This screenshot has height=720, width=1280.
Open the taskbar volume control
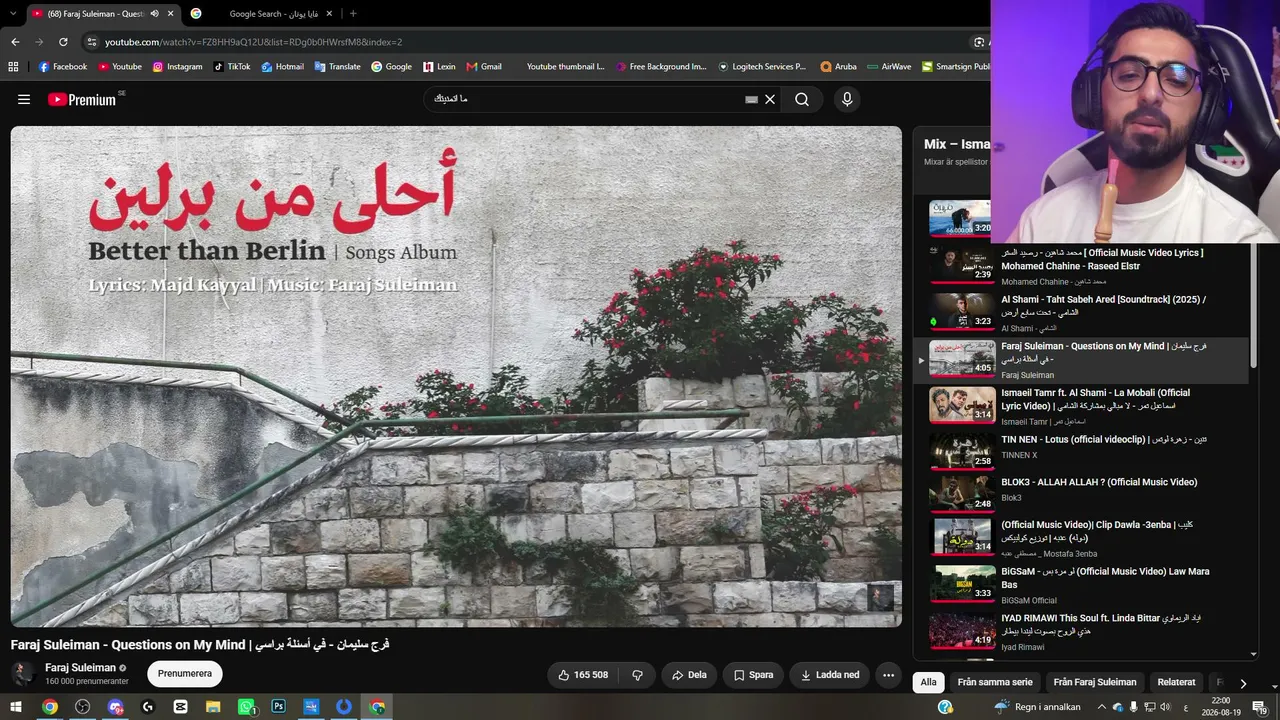[x=1165, y=707]
